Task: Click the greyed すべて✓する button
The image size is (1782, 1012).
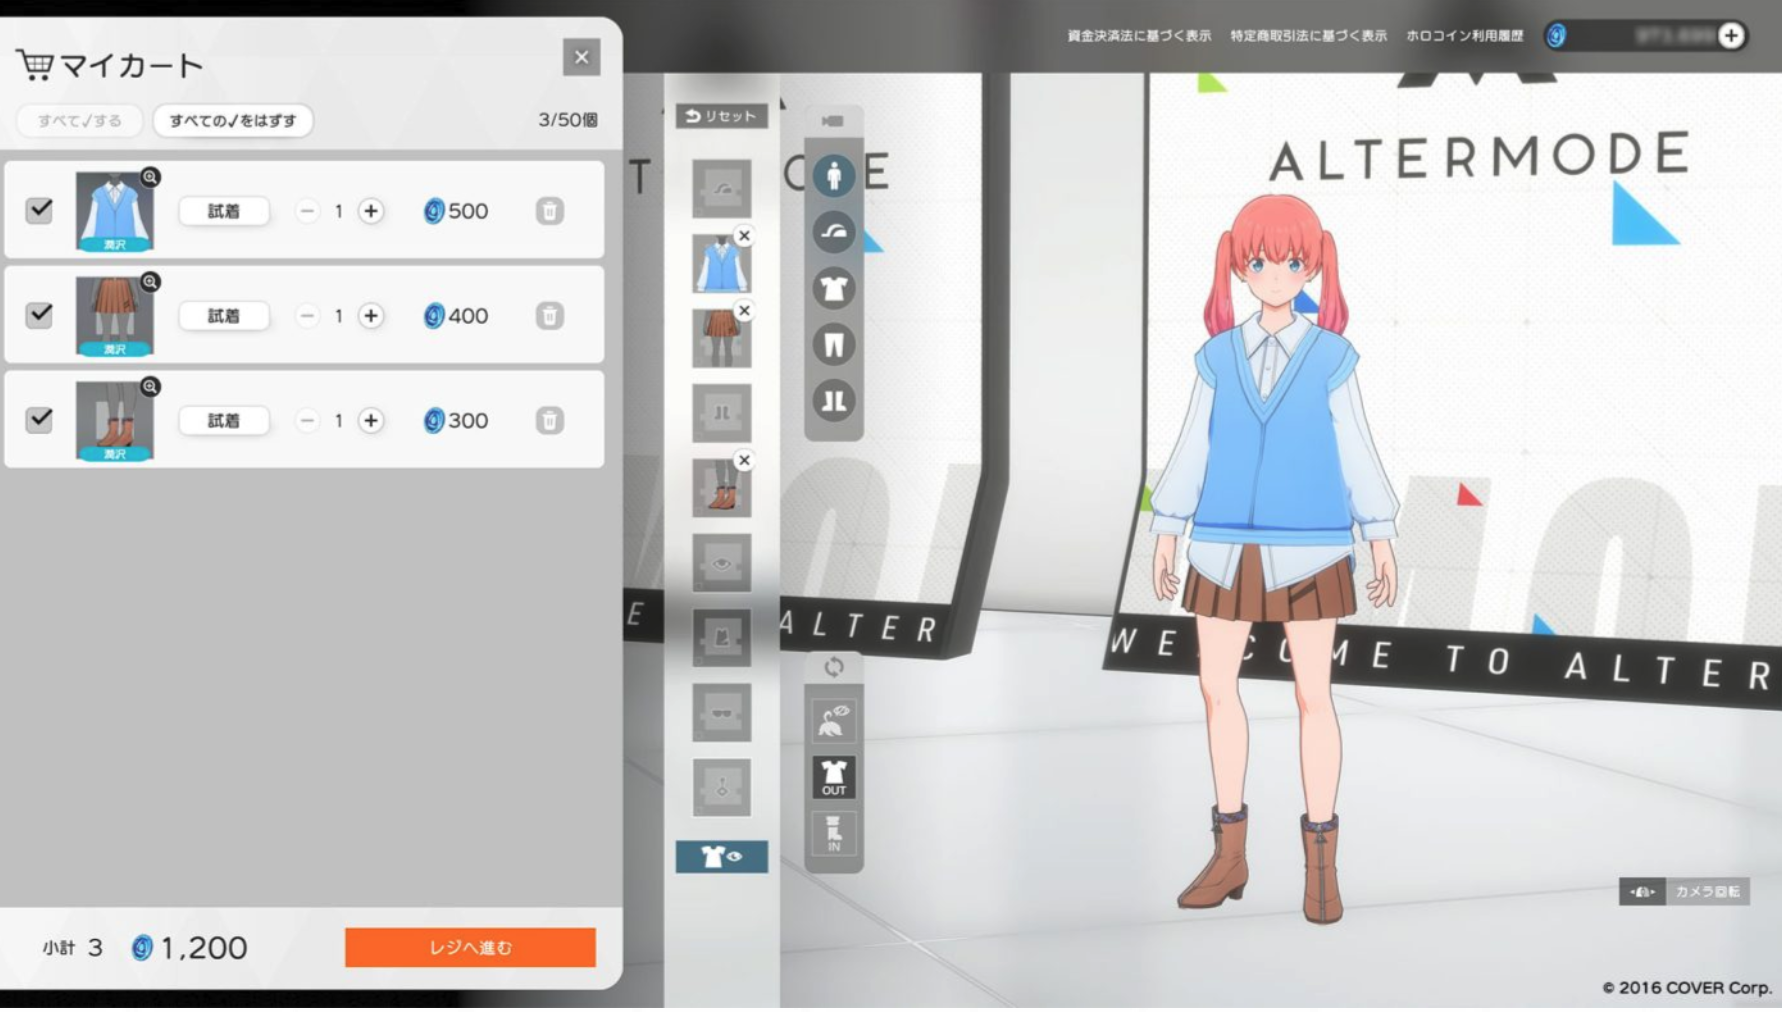Action: 80,120
